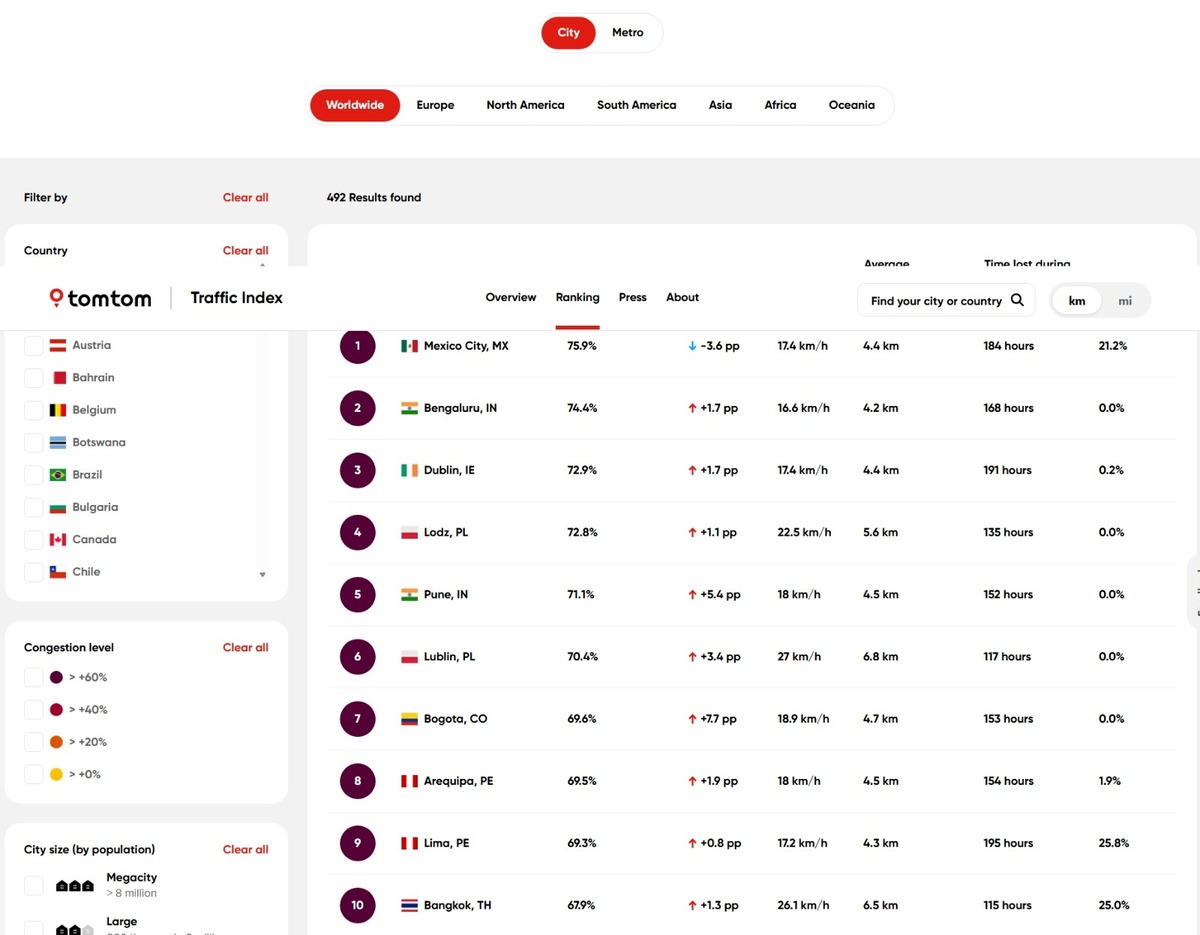The width and height of the screenshot is (1200, 935).
Task: Click the search magnifier icon
Action: (x=1017, y=300)
